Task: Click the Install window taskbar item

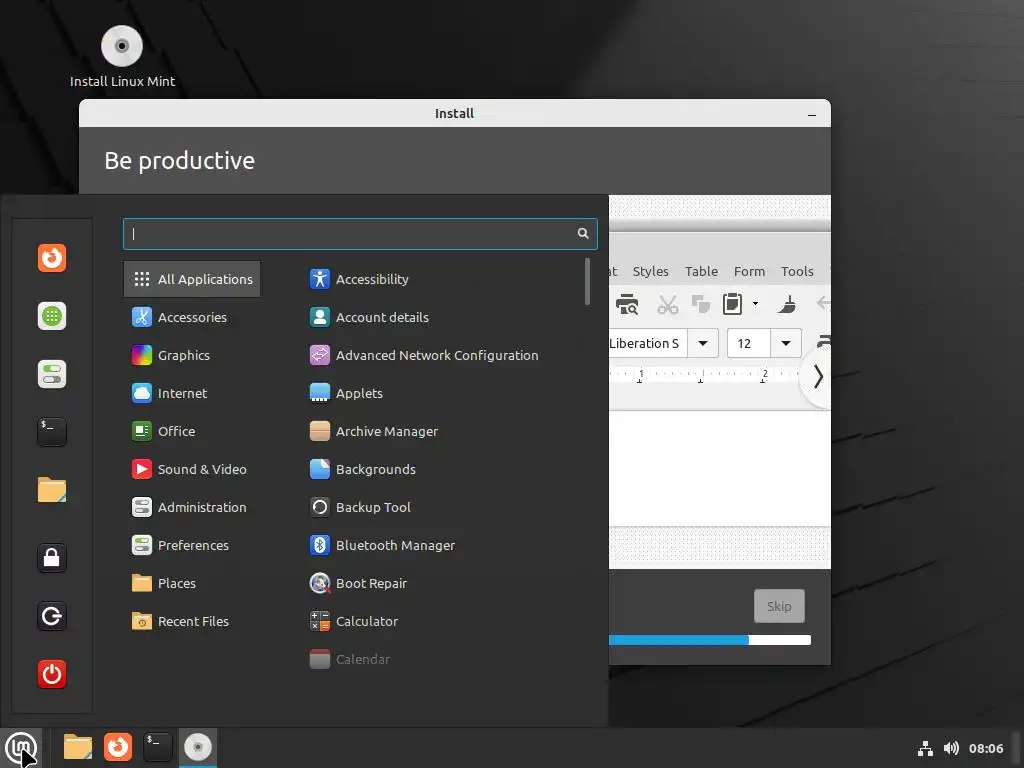Action: pyautogui.click(x=198, y=747)
